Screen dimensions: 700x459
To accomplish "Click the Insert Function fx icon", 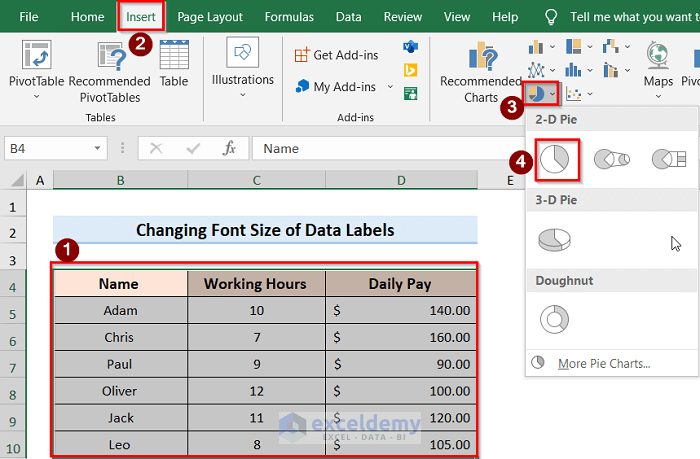I will tap(229, 148).
